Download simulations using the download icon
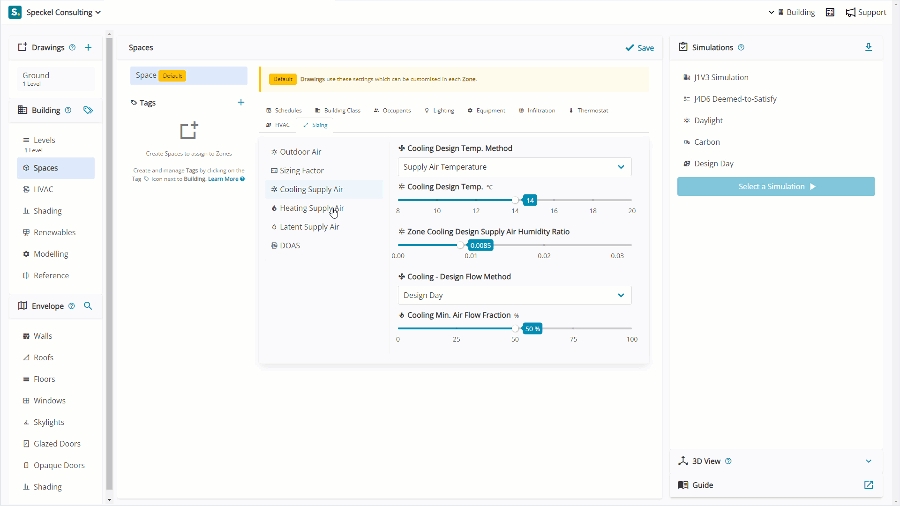The height and width of the screenshot is (506, 900). [x=868, y=47]
